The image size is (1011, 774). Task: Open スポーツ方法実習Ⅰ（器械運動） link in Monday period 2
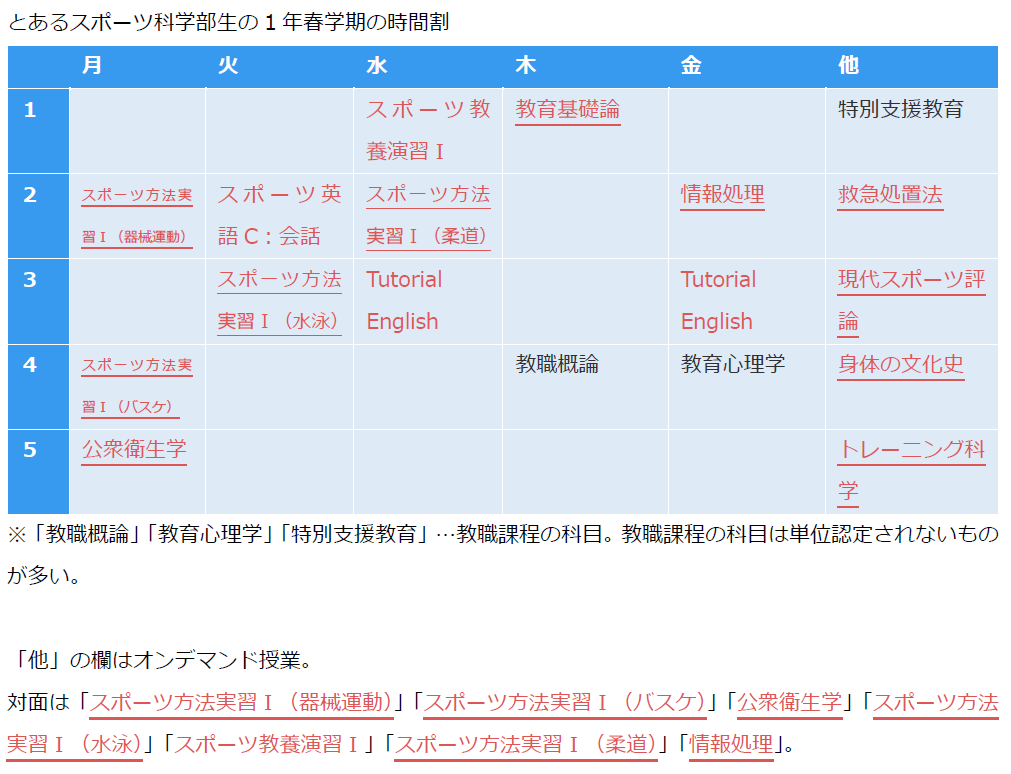tap(137, 216)
